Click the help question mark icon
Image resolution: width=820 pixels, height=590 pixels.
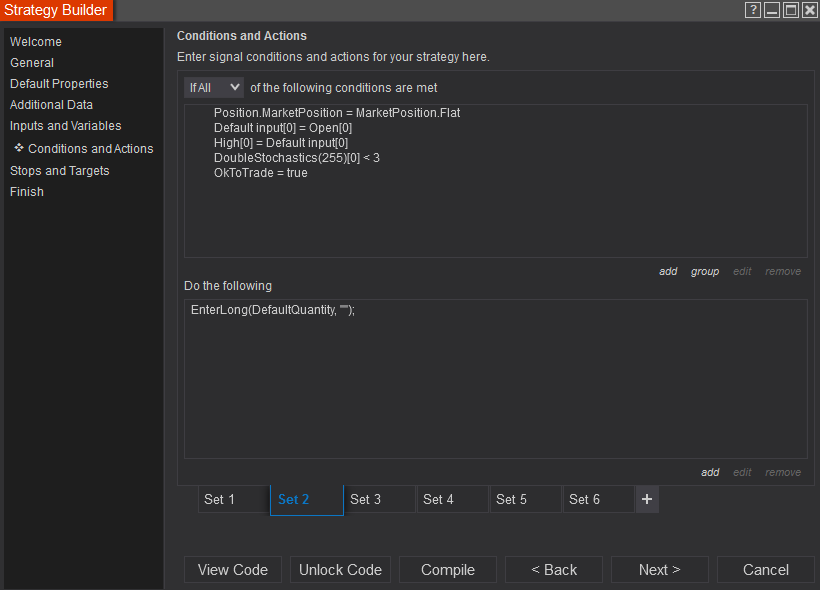(754, 10)
